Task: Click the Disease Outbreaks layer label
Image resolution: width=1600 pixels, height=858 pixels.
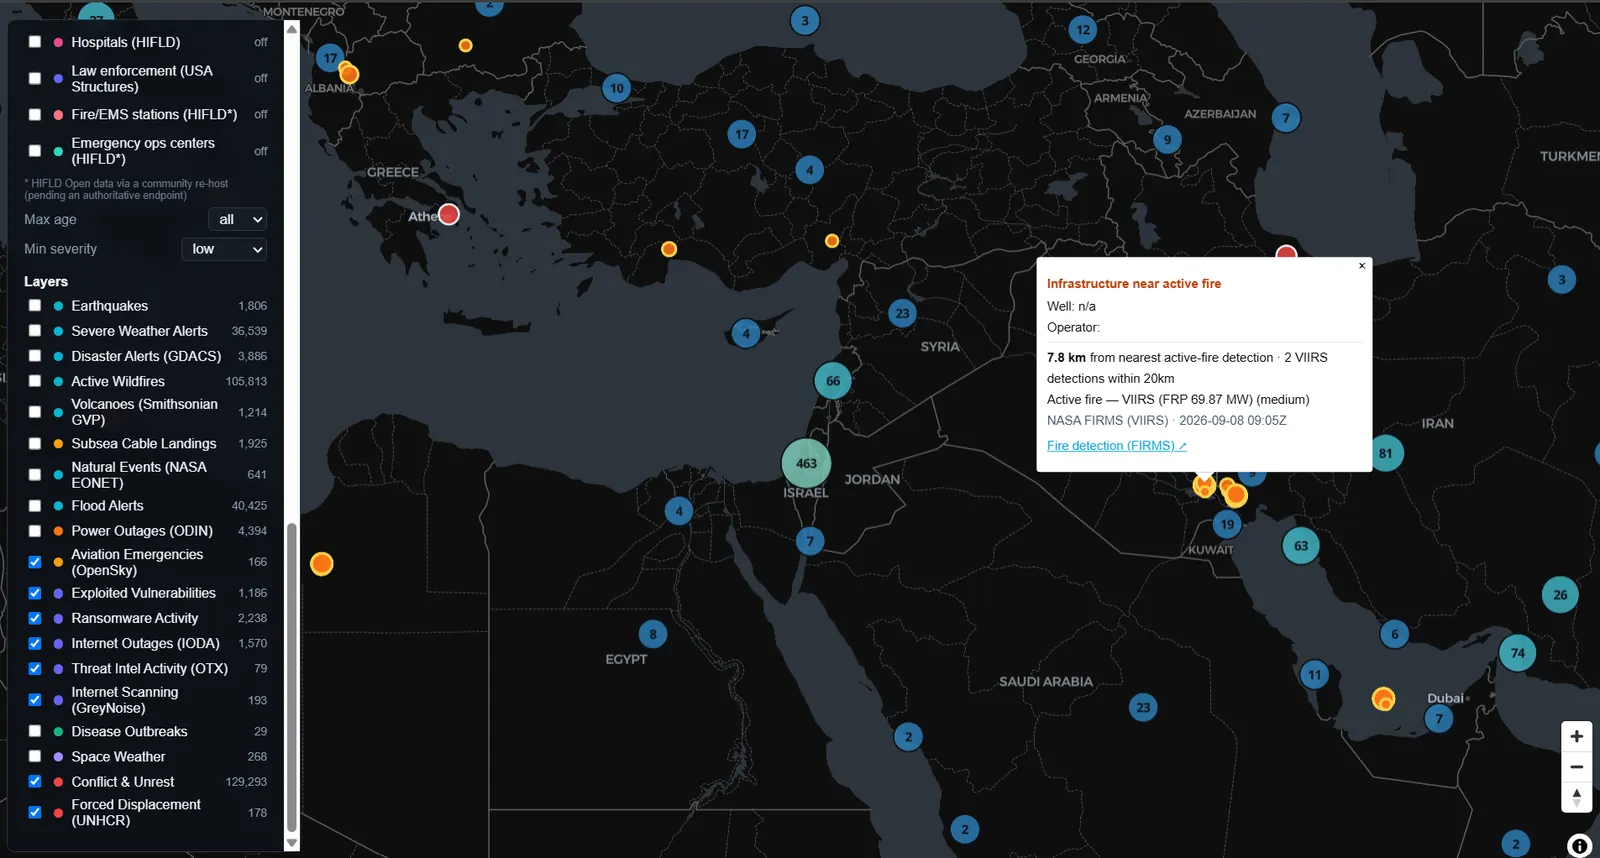Action: 129,732
